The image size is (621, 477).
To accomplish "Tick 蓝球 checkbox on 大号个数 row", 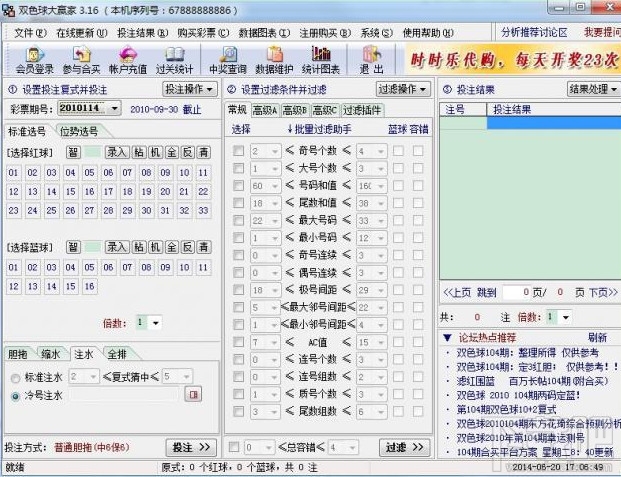I will [x=398, y=168].
